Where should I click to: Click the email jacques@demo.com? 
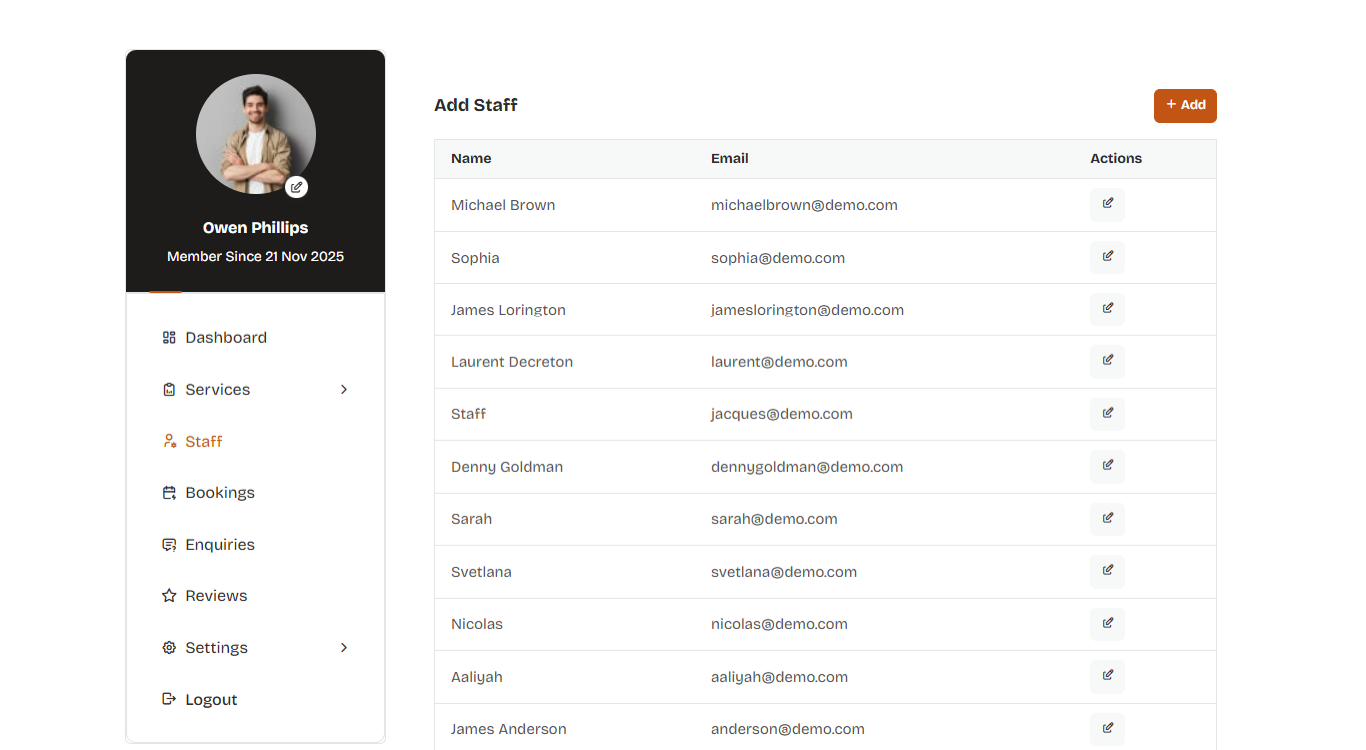pos(782,414)
